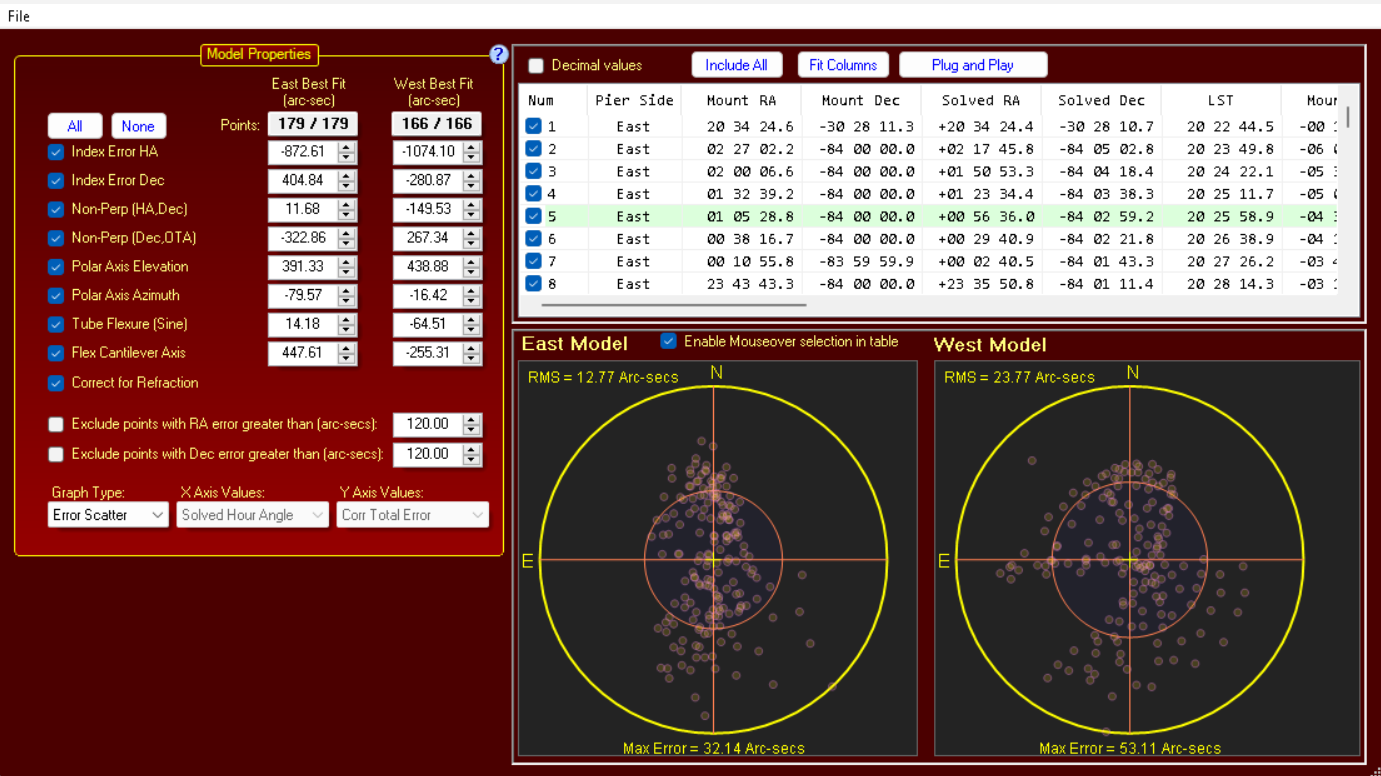Open the help question mark icon
Image resolution: width=1381 pixels, height=776 pixels.
pos(498,55)
